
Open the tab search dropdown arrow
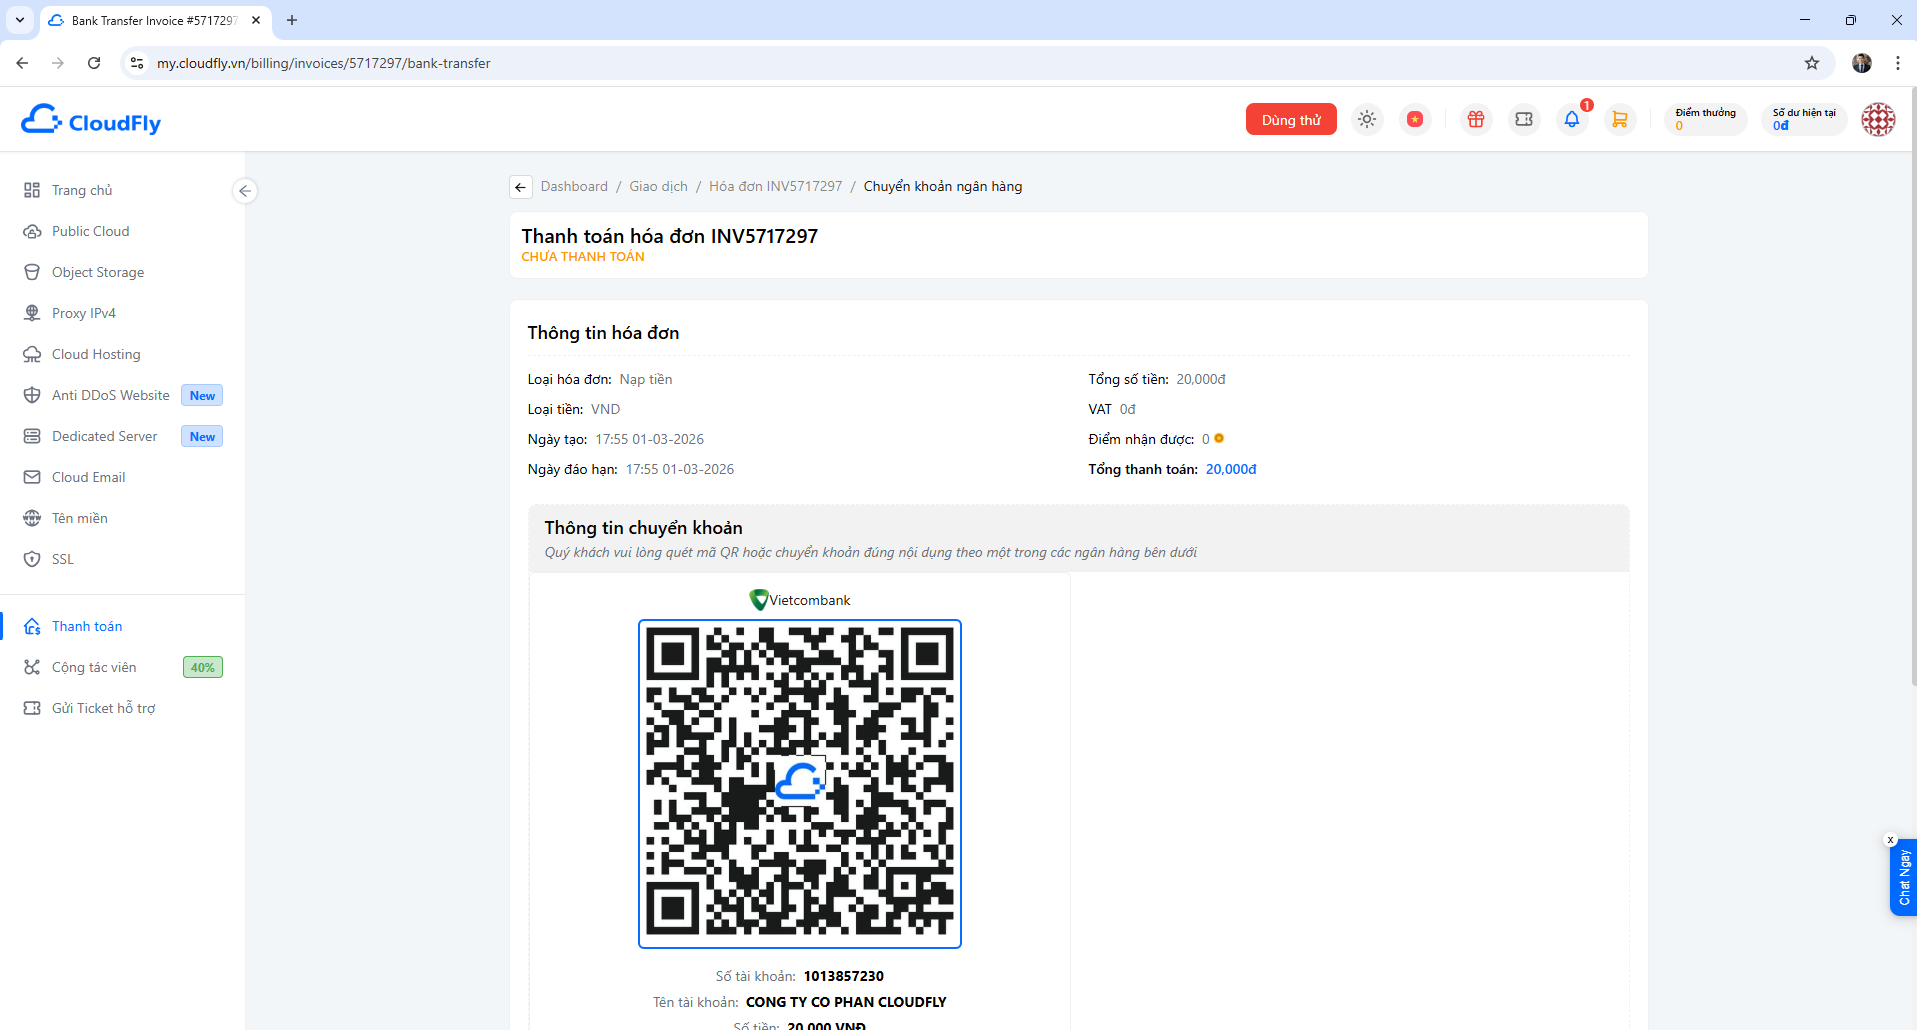20,20
